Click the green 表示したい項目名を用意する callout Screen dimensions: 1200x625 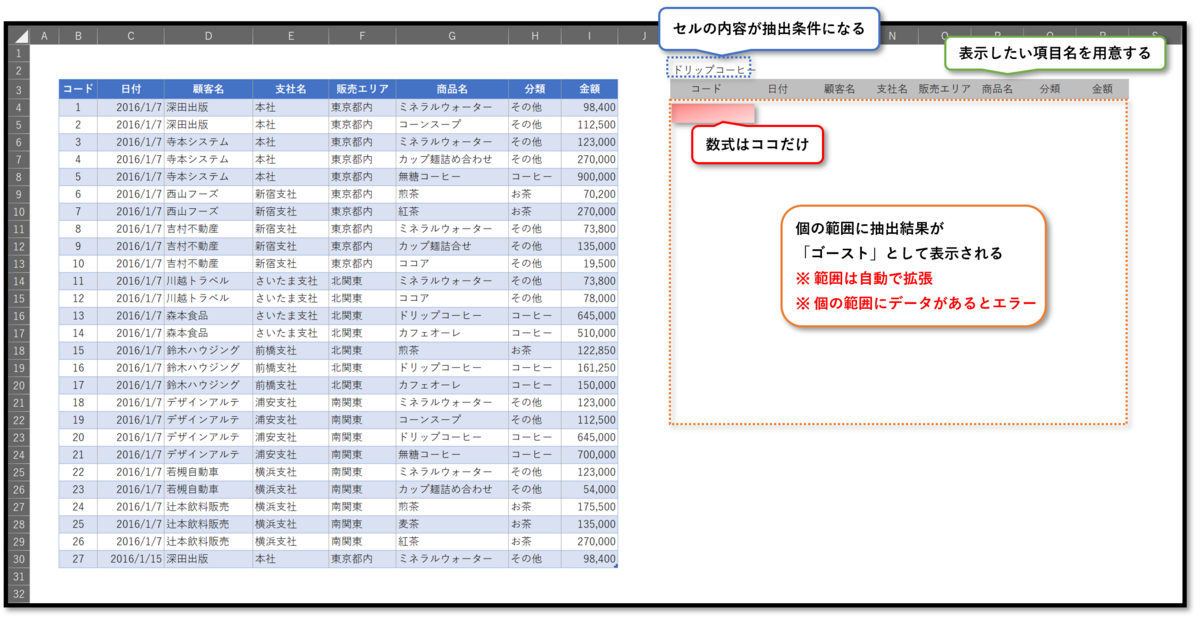point(1056,51)
